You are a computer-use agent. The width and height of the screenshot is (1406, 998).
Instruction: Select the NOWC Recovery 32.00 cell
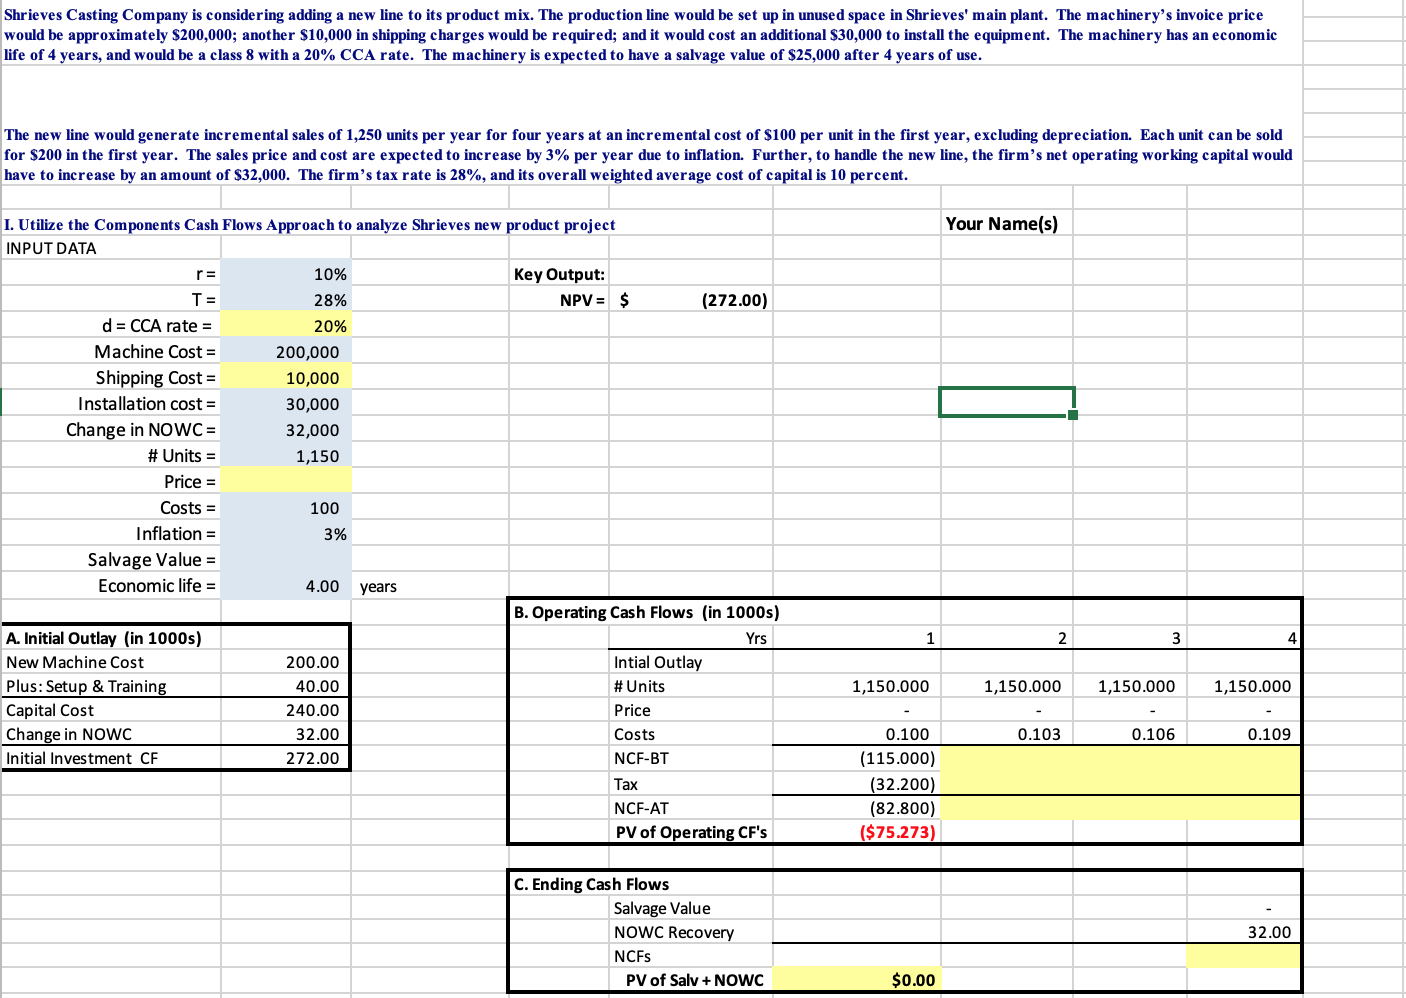(x=1243, y=932)
